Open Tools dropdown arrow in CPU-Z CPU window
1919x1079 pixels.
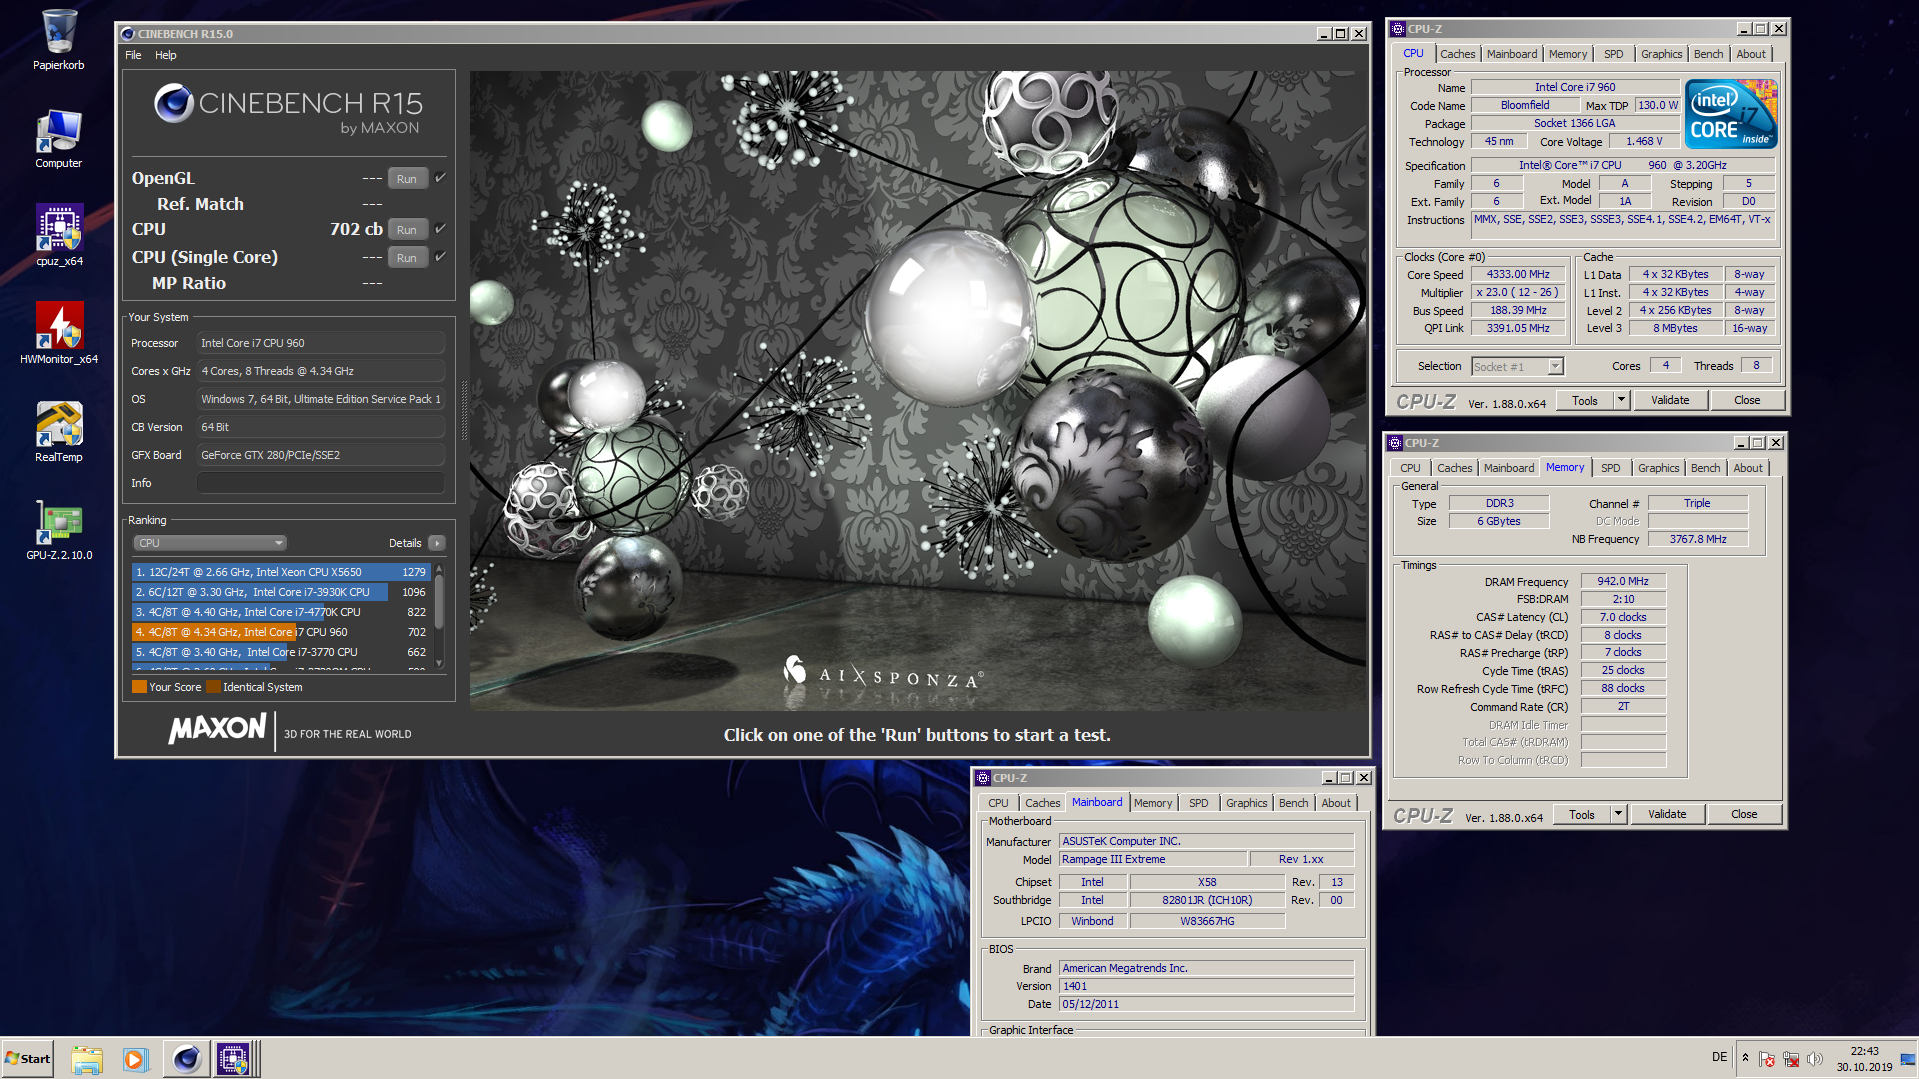click(1621, 400)
